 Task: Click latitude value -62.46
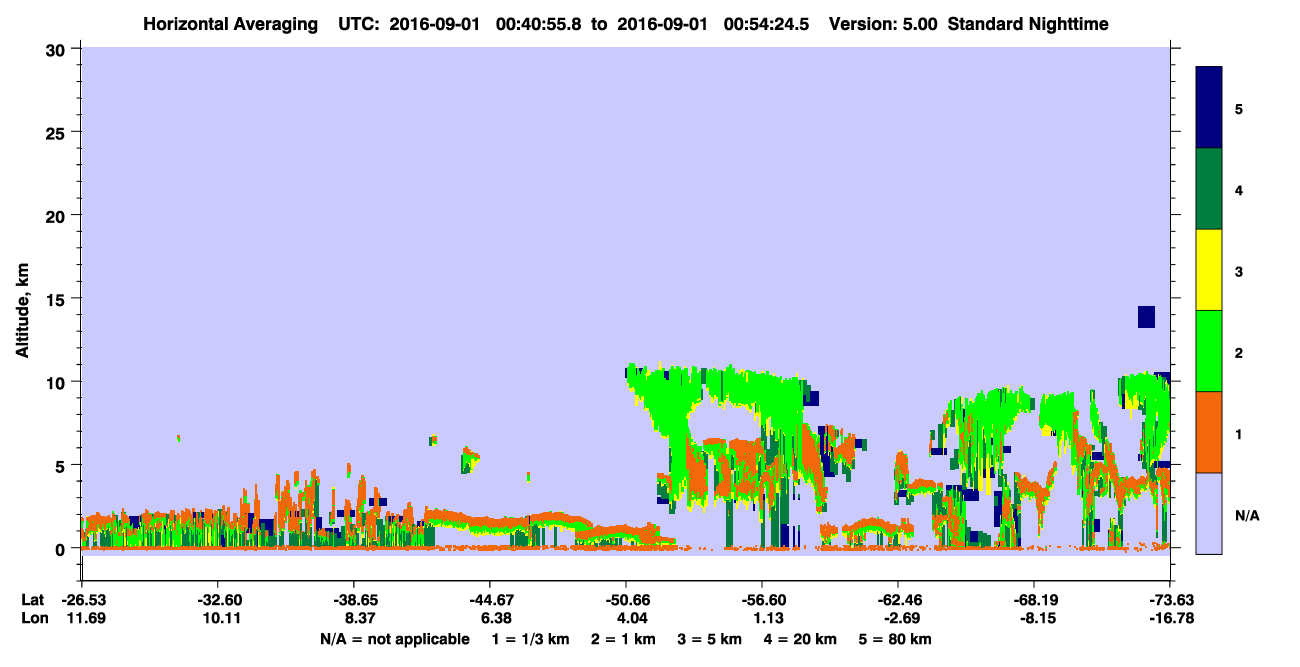(x=898, y=600)
